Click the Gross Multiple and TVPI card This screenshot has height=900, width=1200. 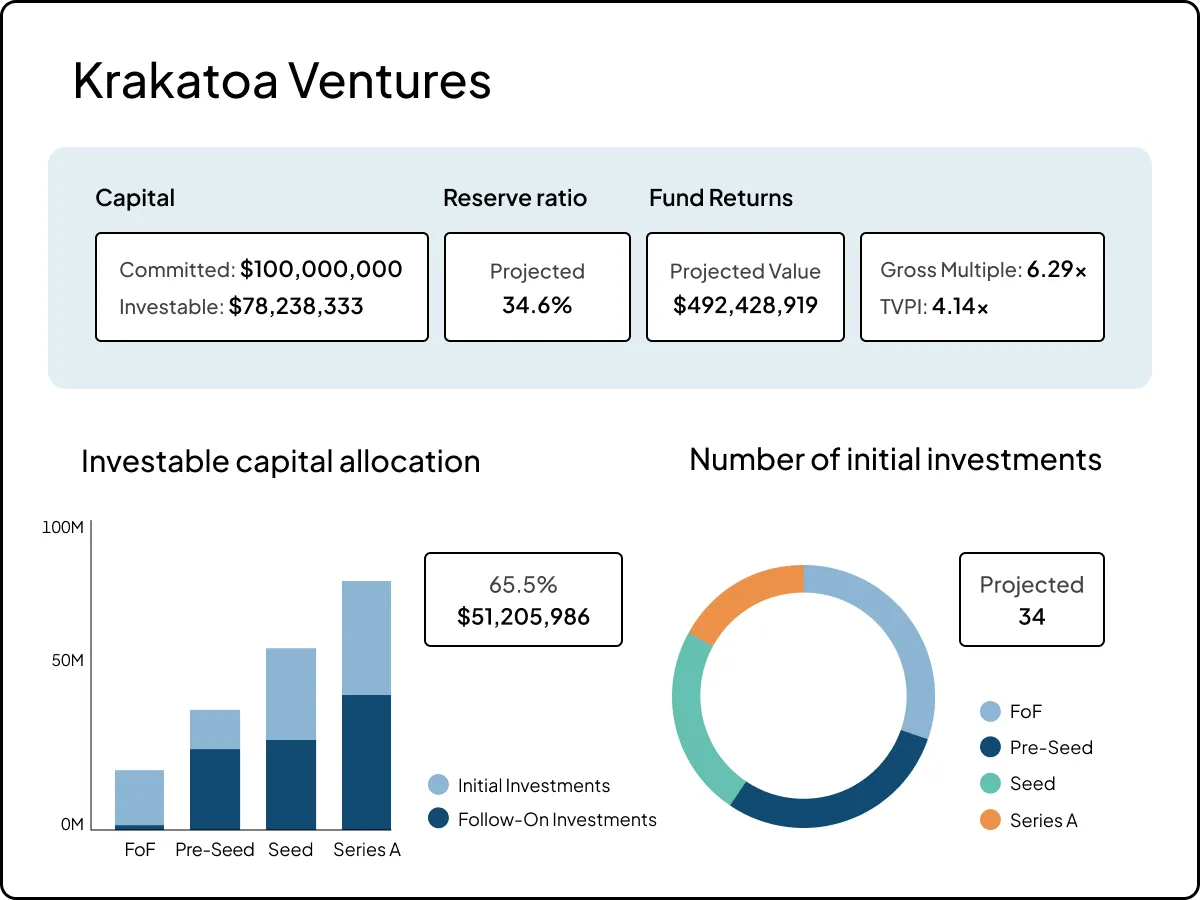[x=982, y=288]
